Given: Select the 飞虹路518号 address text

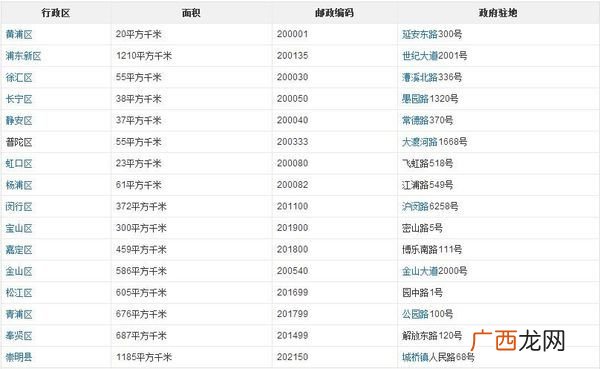Looking at the screenshot, I should coord(427,164).
